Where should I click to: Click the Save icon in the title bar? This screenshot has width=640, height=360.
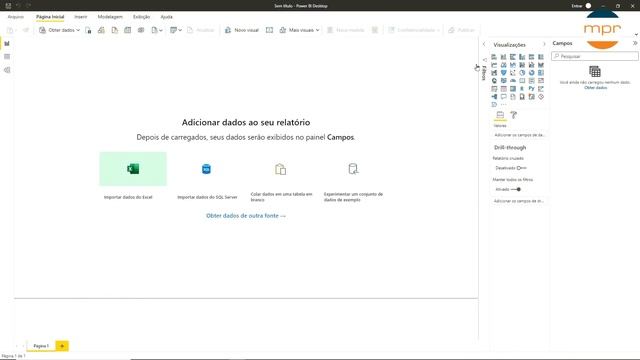tap(8, 6)
